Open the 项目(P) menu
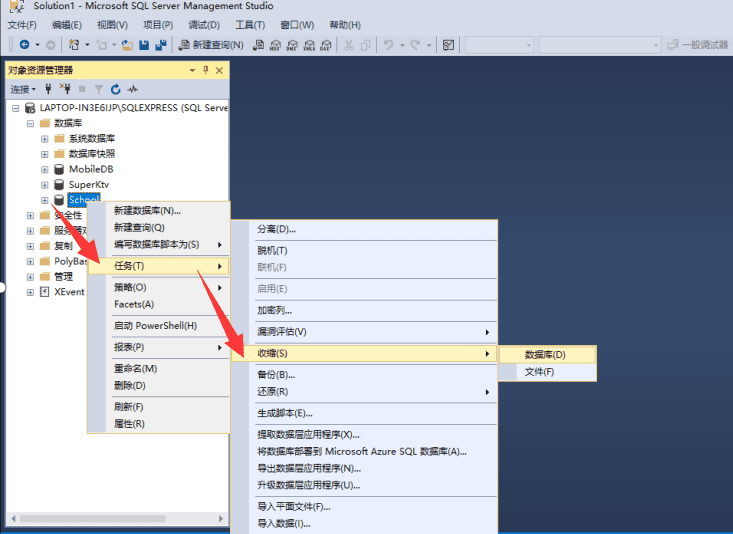Viewport: 733px width, 534px height. tap(158, 25)
